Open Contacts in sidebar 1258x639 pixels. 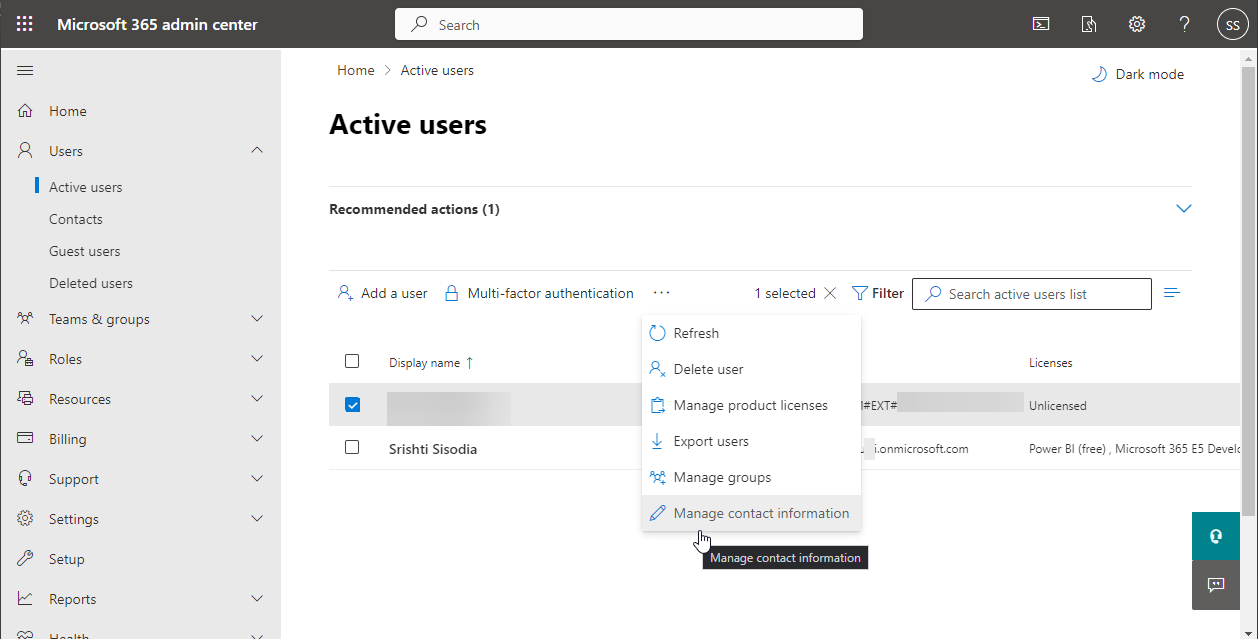76,219
